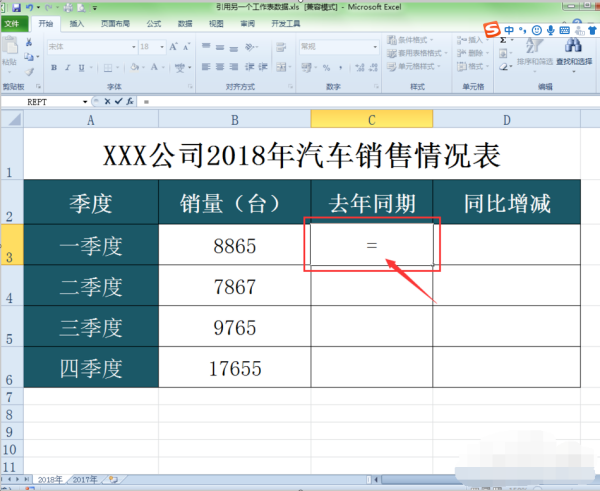The height and width of the screenshot is (491, 600).
Task: Select cell B3 containing 8865
Action: click(x=235, y=245)
